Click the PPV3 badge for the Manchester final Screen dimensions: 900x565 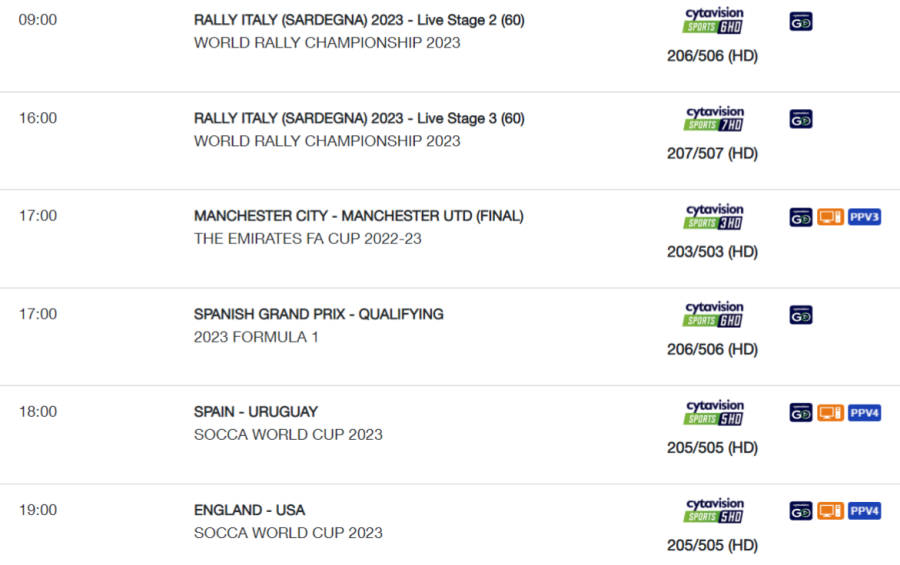click(x=864, y=217)
